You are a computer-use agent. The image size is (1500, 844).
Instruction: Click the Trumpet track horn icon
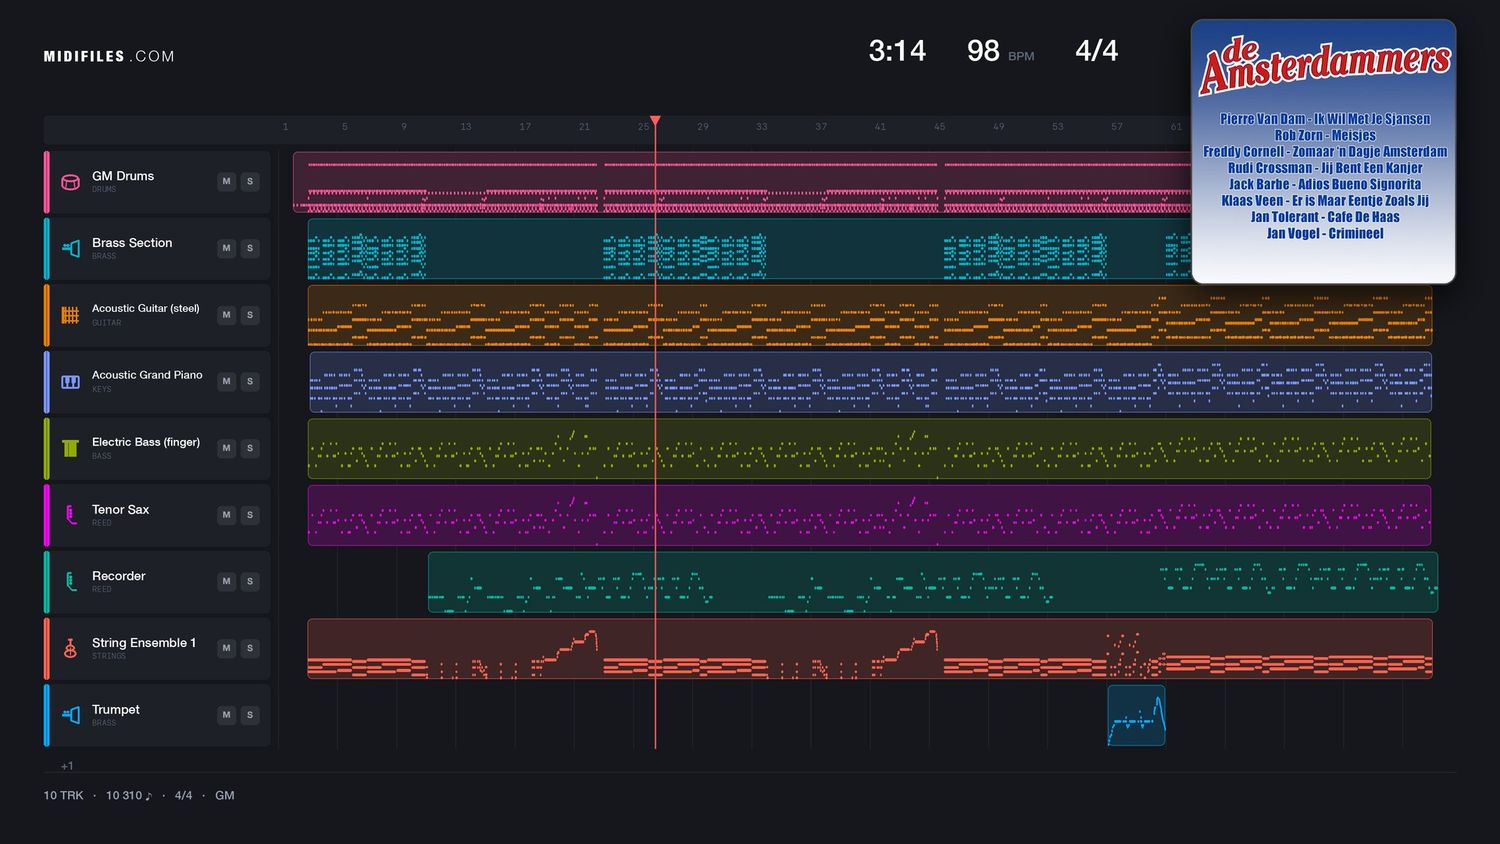[x=70, y=715]
